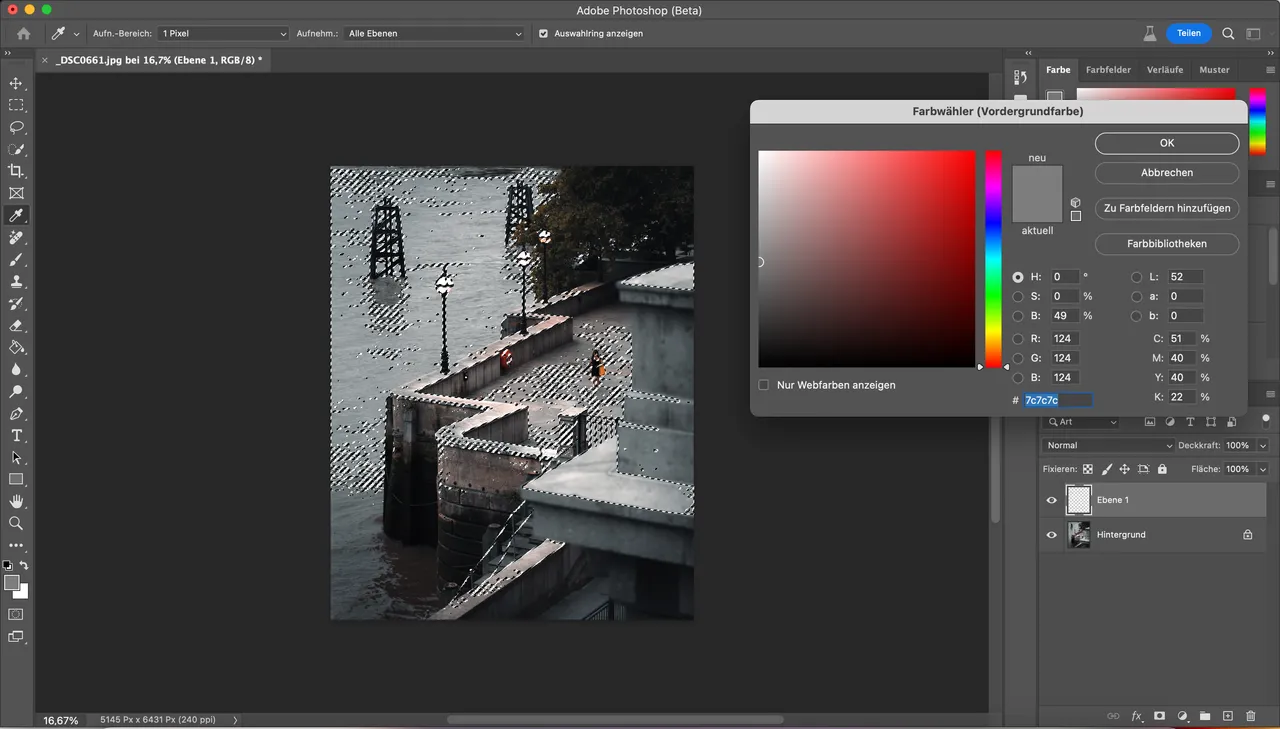This screenshot has height=729, width=1280.
Task: Enable Nur Webfarben anzeigen checkbox
Action: [x=764, y=385]
